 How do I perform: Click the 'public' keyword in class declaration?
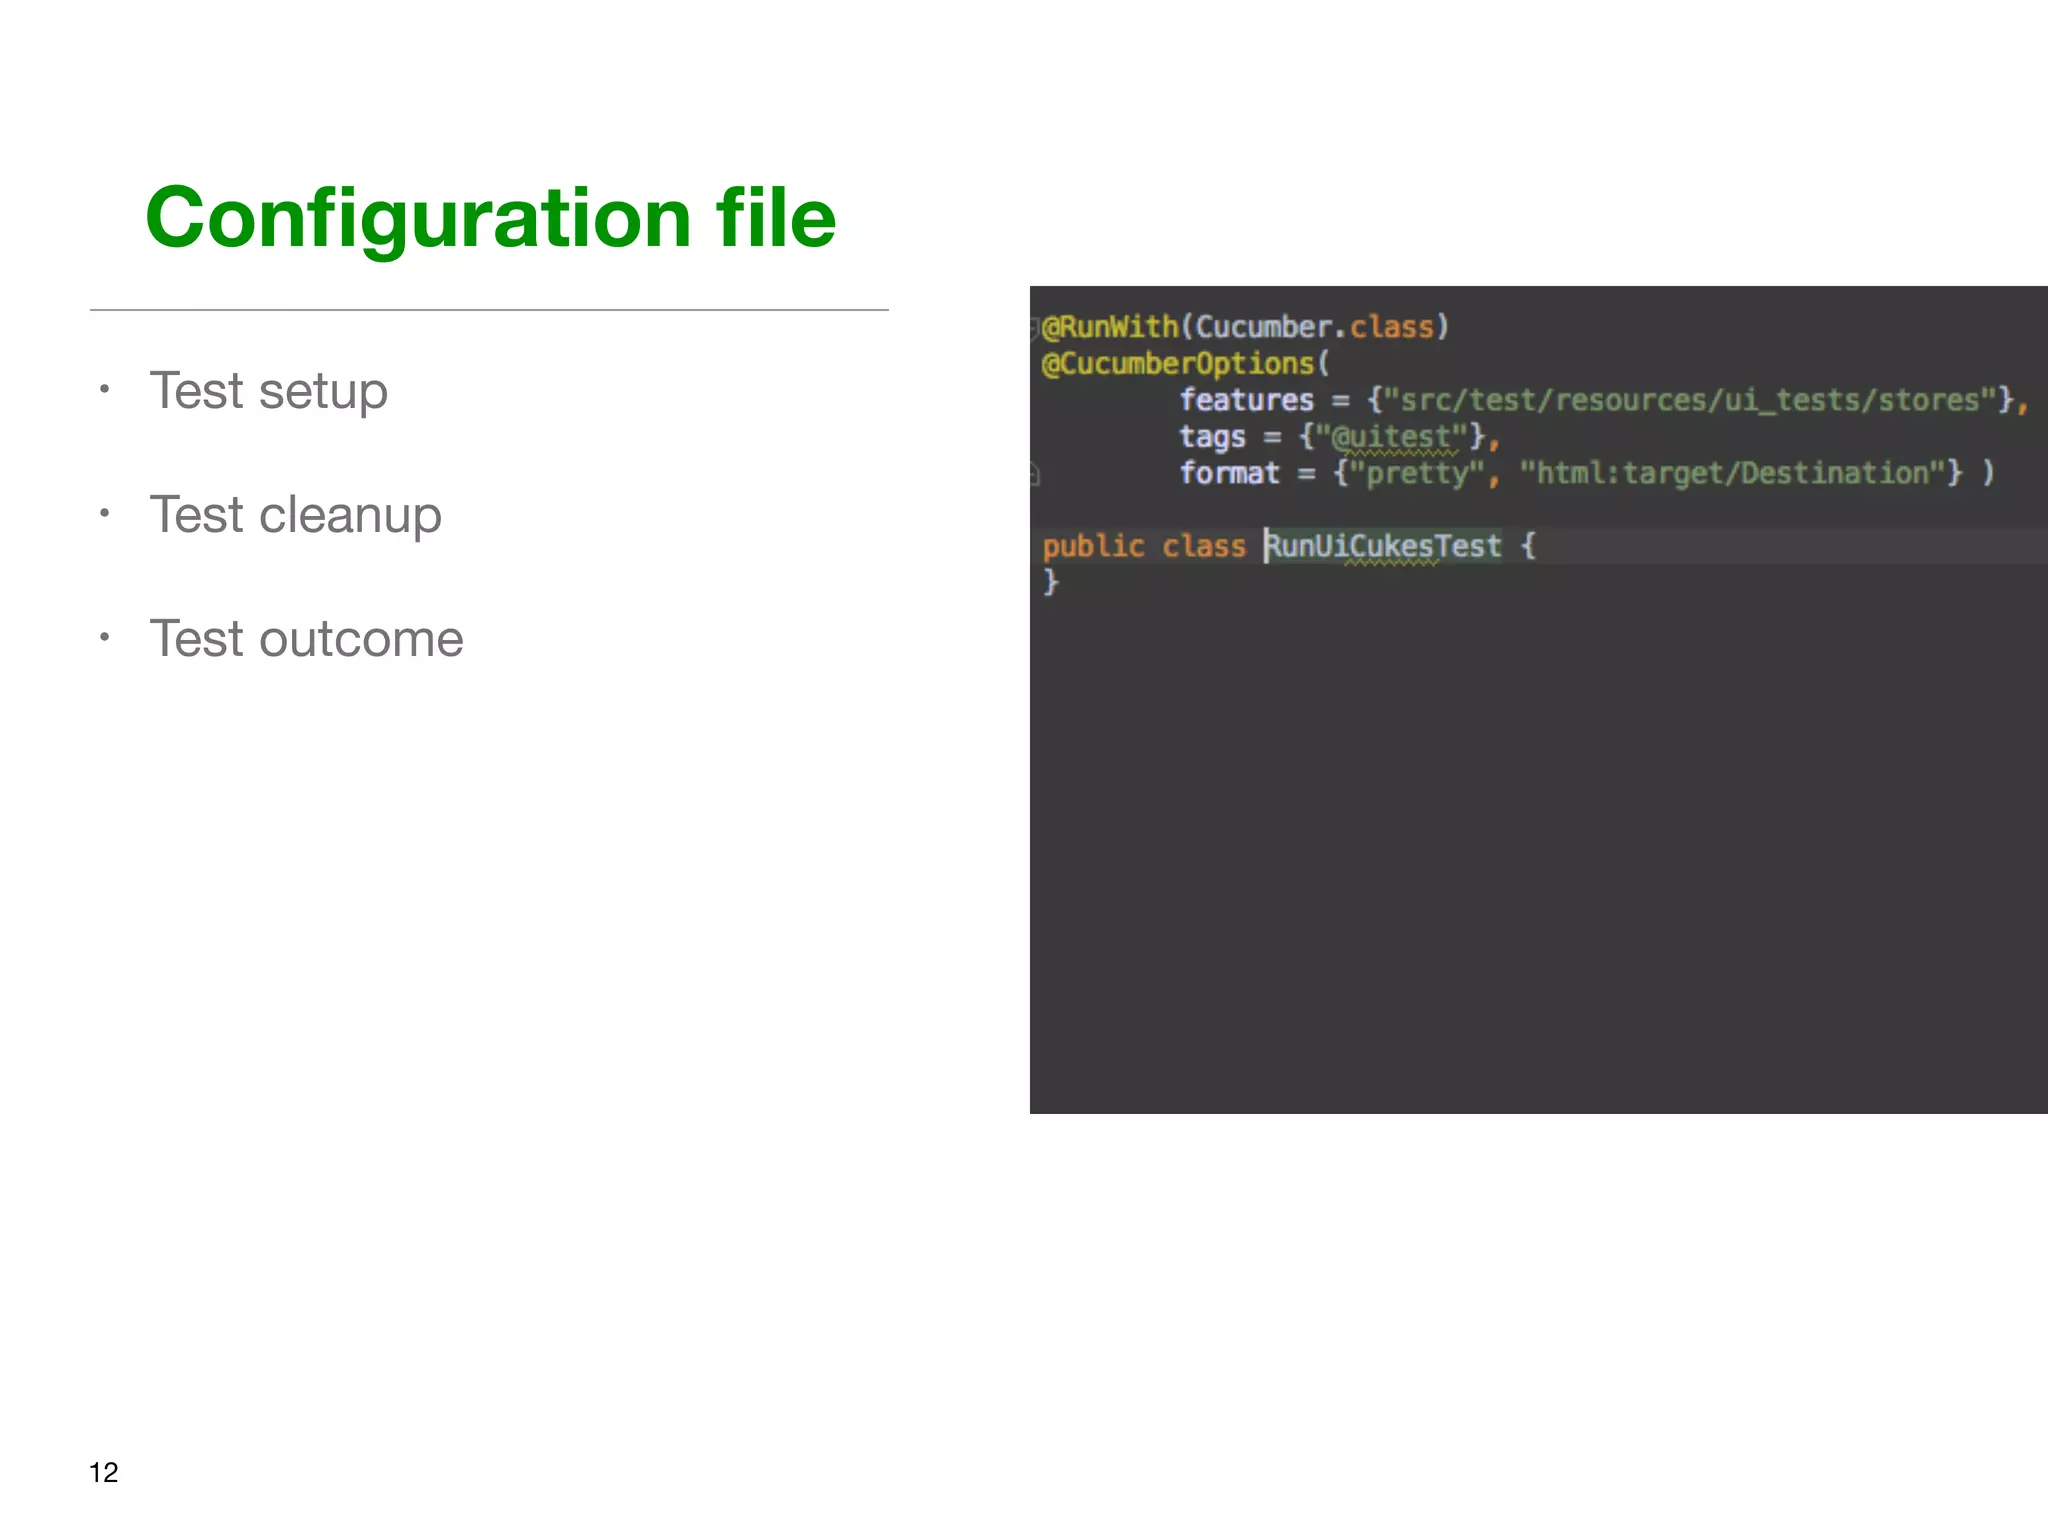pos(1092,546)
